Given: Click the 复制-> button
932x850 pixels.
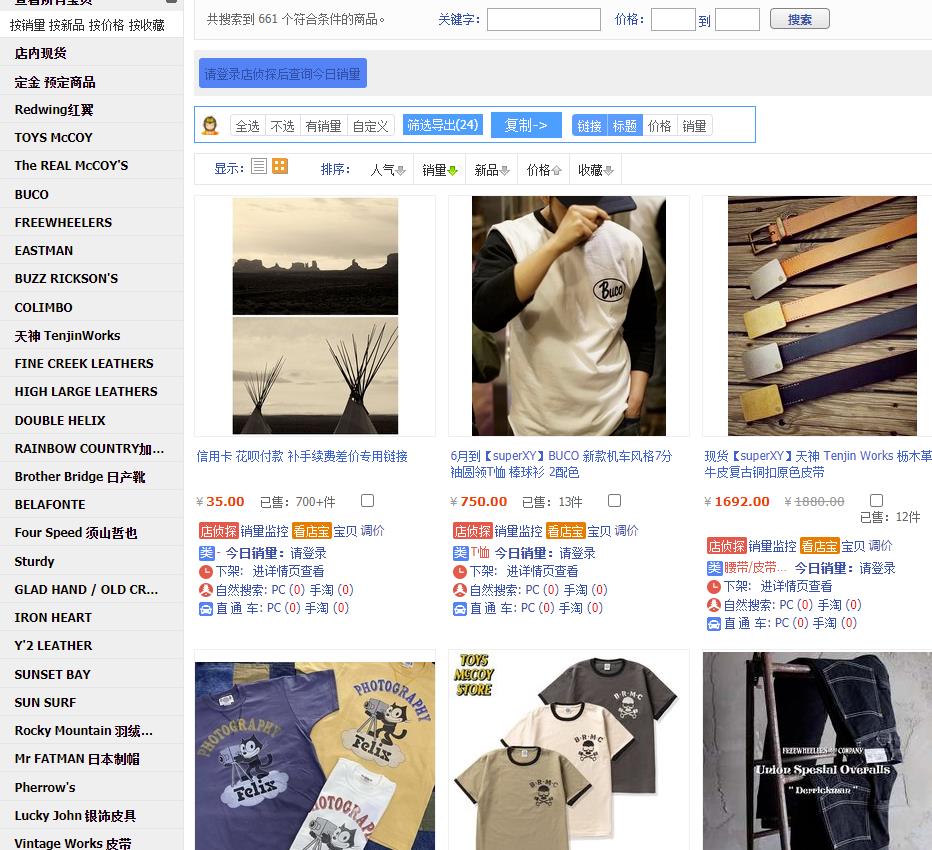Looking at the screenshot, I should click(526, 125).
